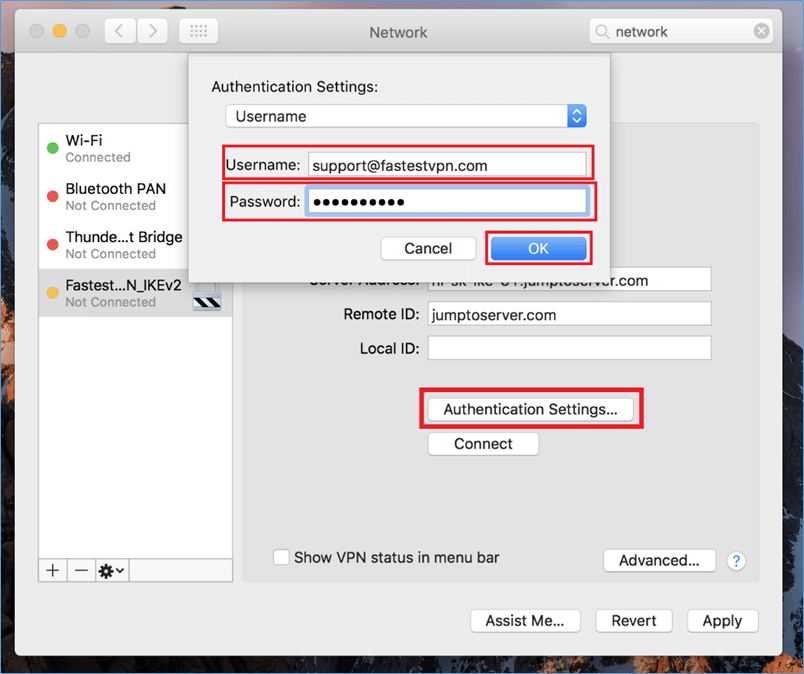Click OK in the authentication dialog
The image size is (804, 674).
pyautogui.click(x=538, y=248)
